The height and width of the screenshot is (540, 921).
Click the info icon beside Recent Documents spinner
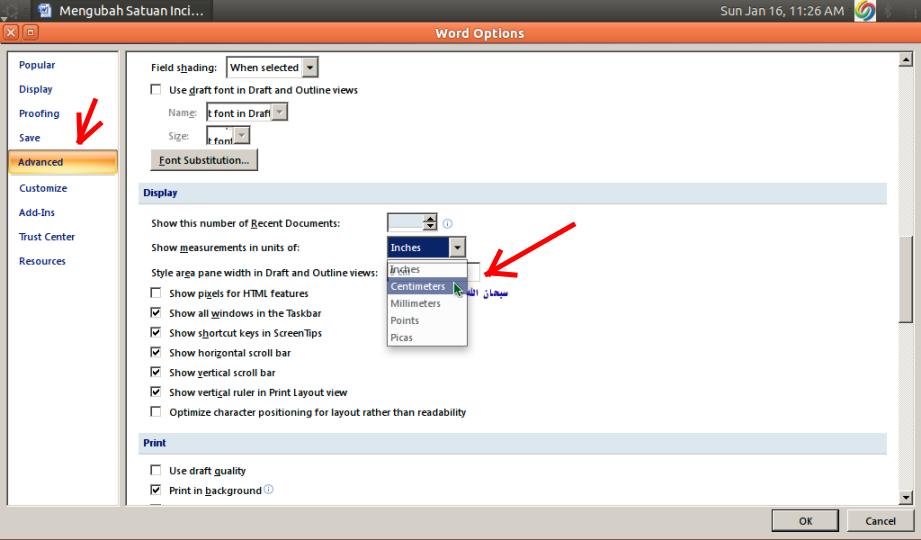(x=448, y=223)
